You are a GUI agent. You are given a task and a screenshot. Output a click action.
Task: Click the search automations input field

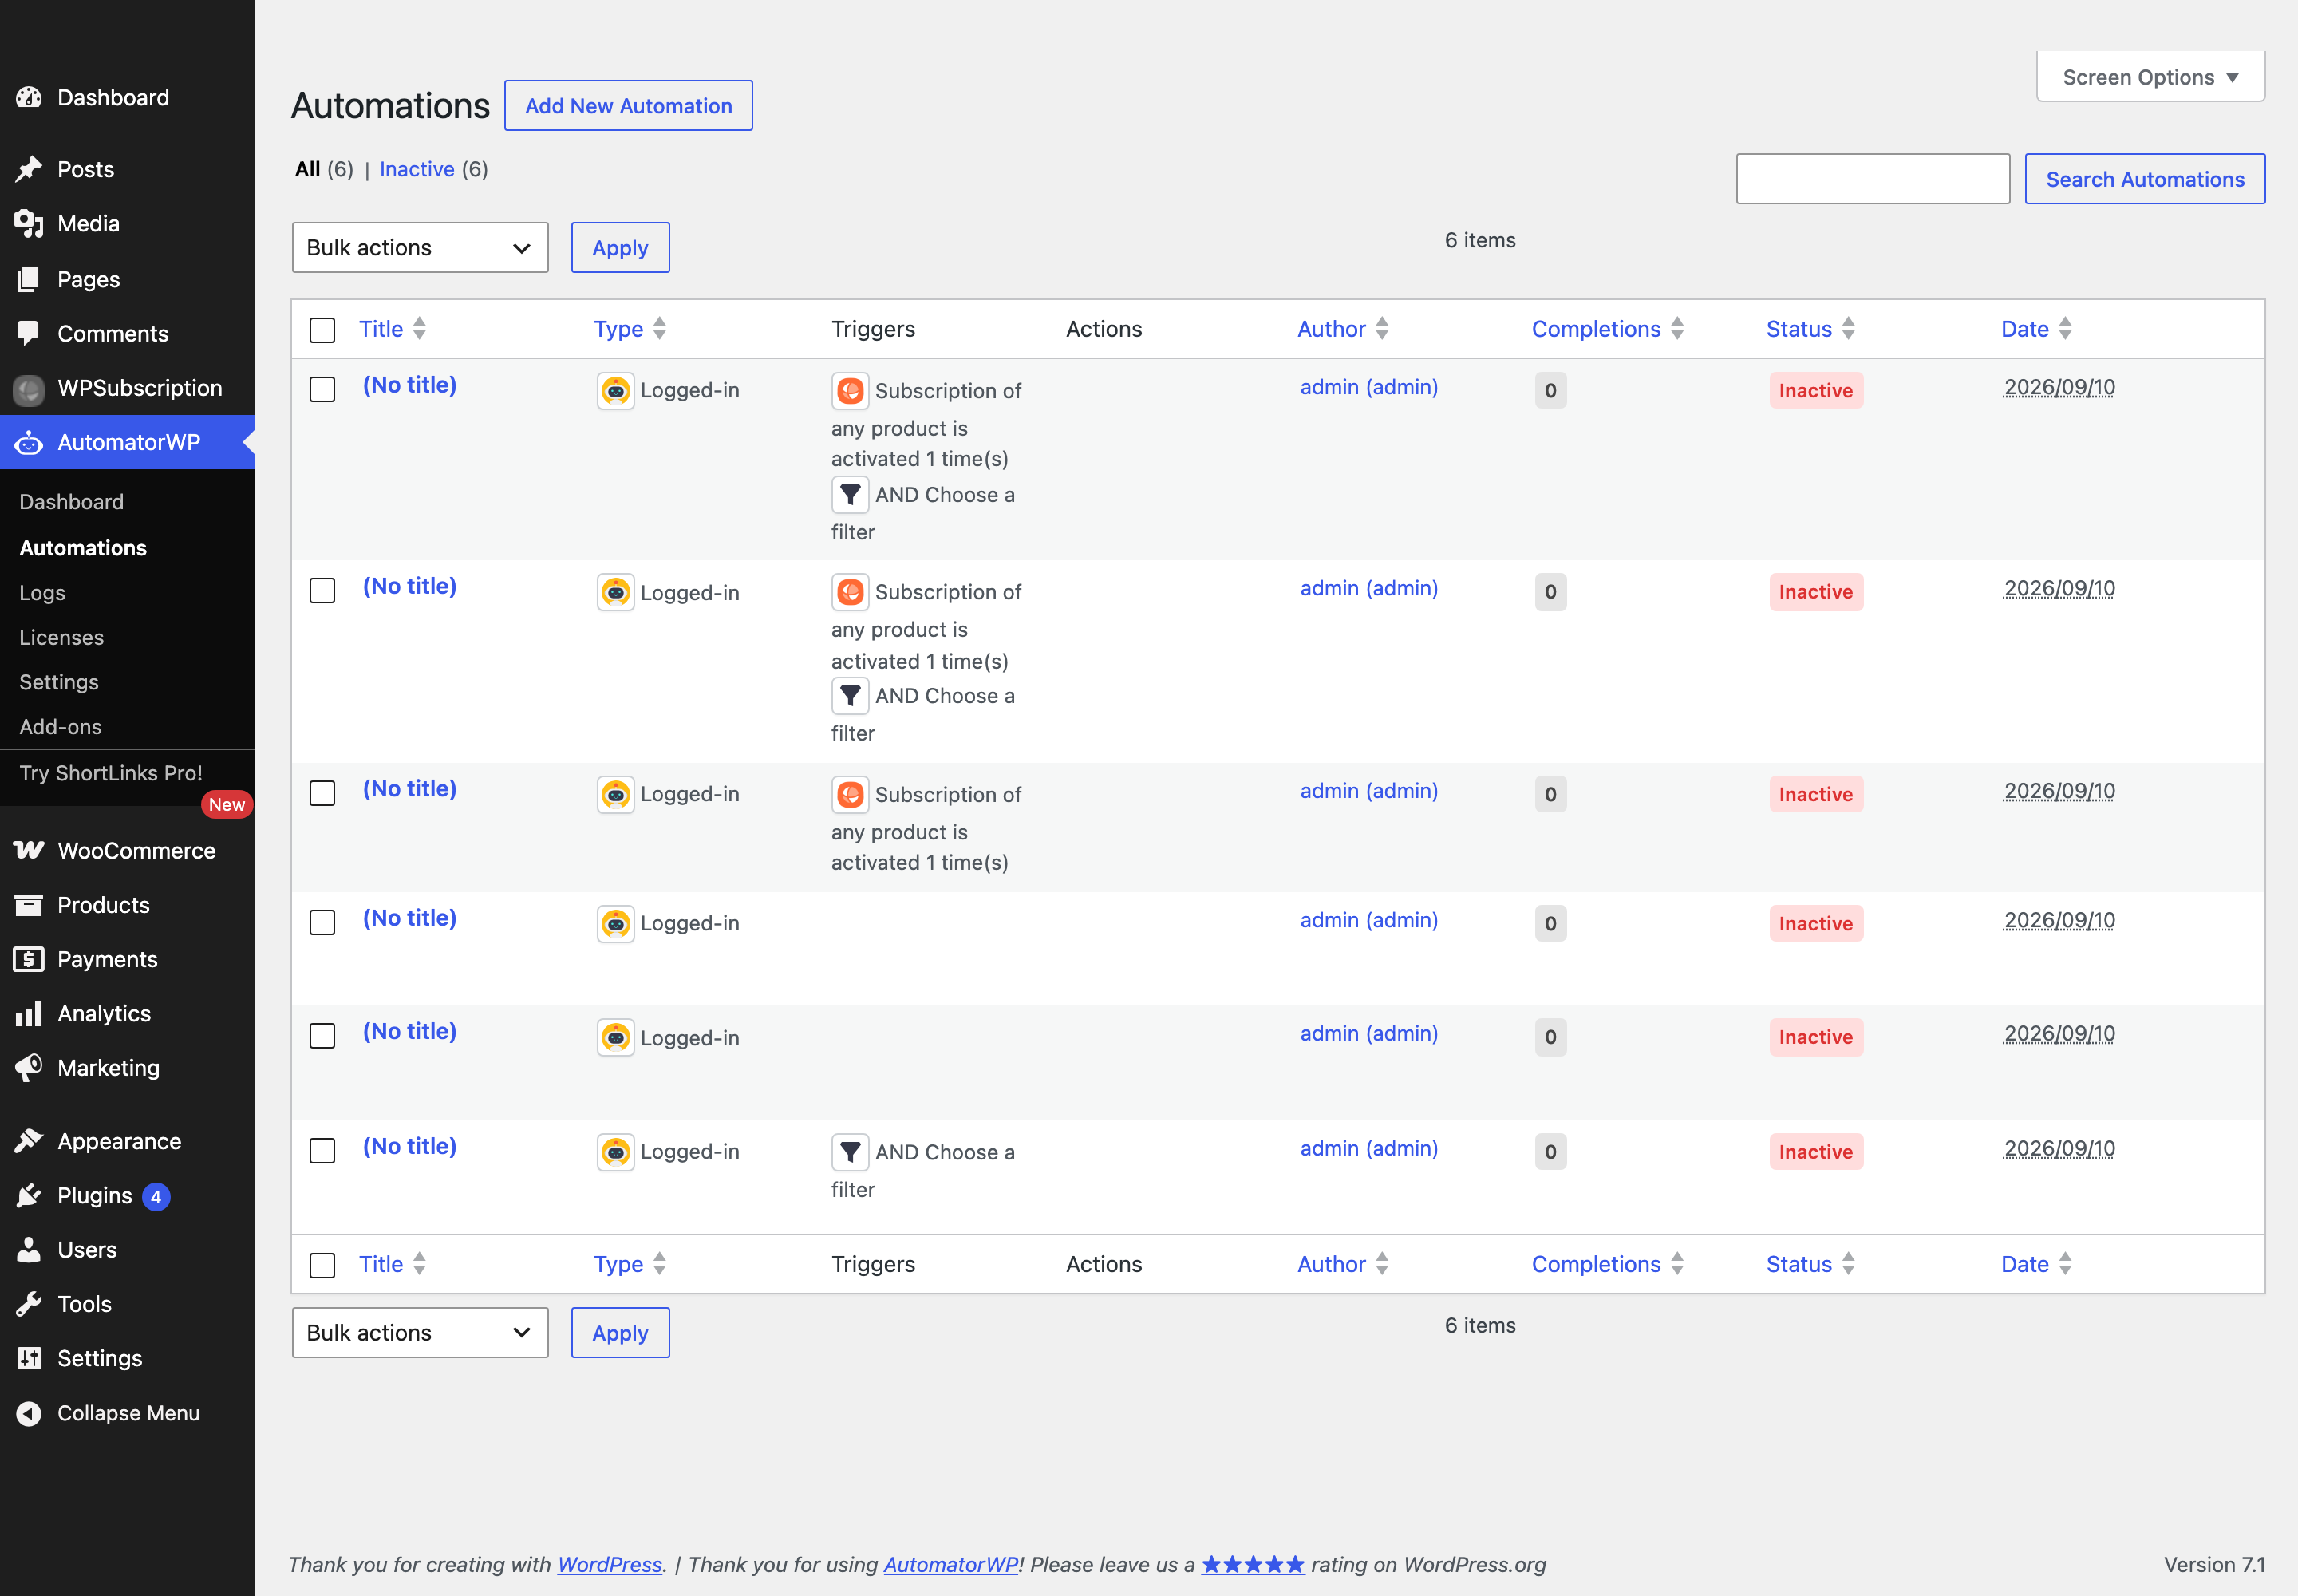pos(1872,179)
